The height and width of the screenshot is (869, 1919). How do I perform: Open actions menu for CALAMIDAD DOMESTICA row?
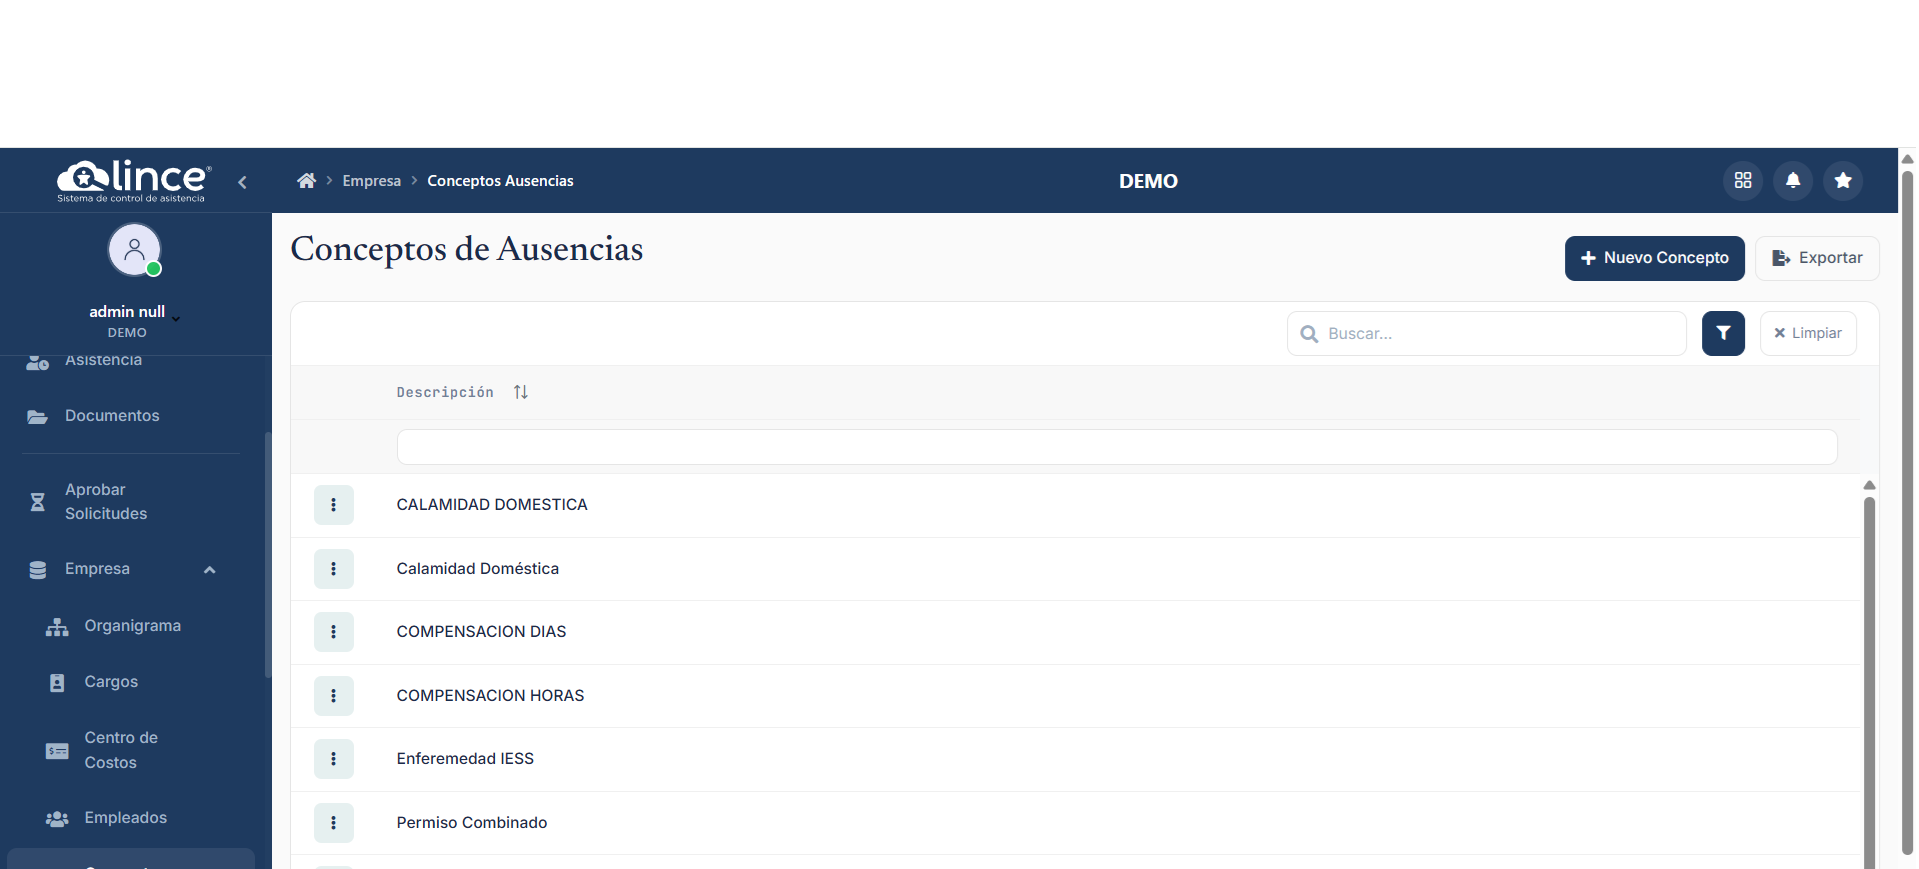tap(334, 505)
